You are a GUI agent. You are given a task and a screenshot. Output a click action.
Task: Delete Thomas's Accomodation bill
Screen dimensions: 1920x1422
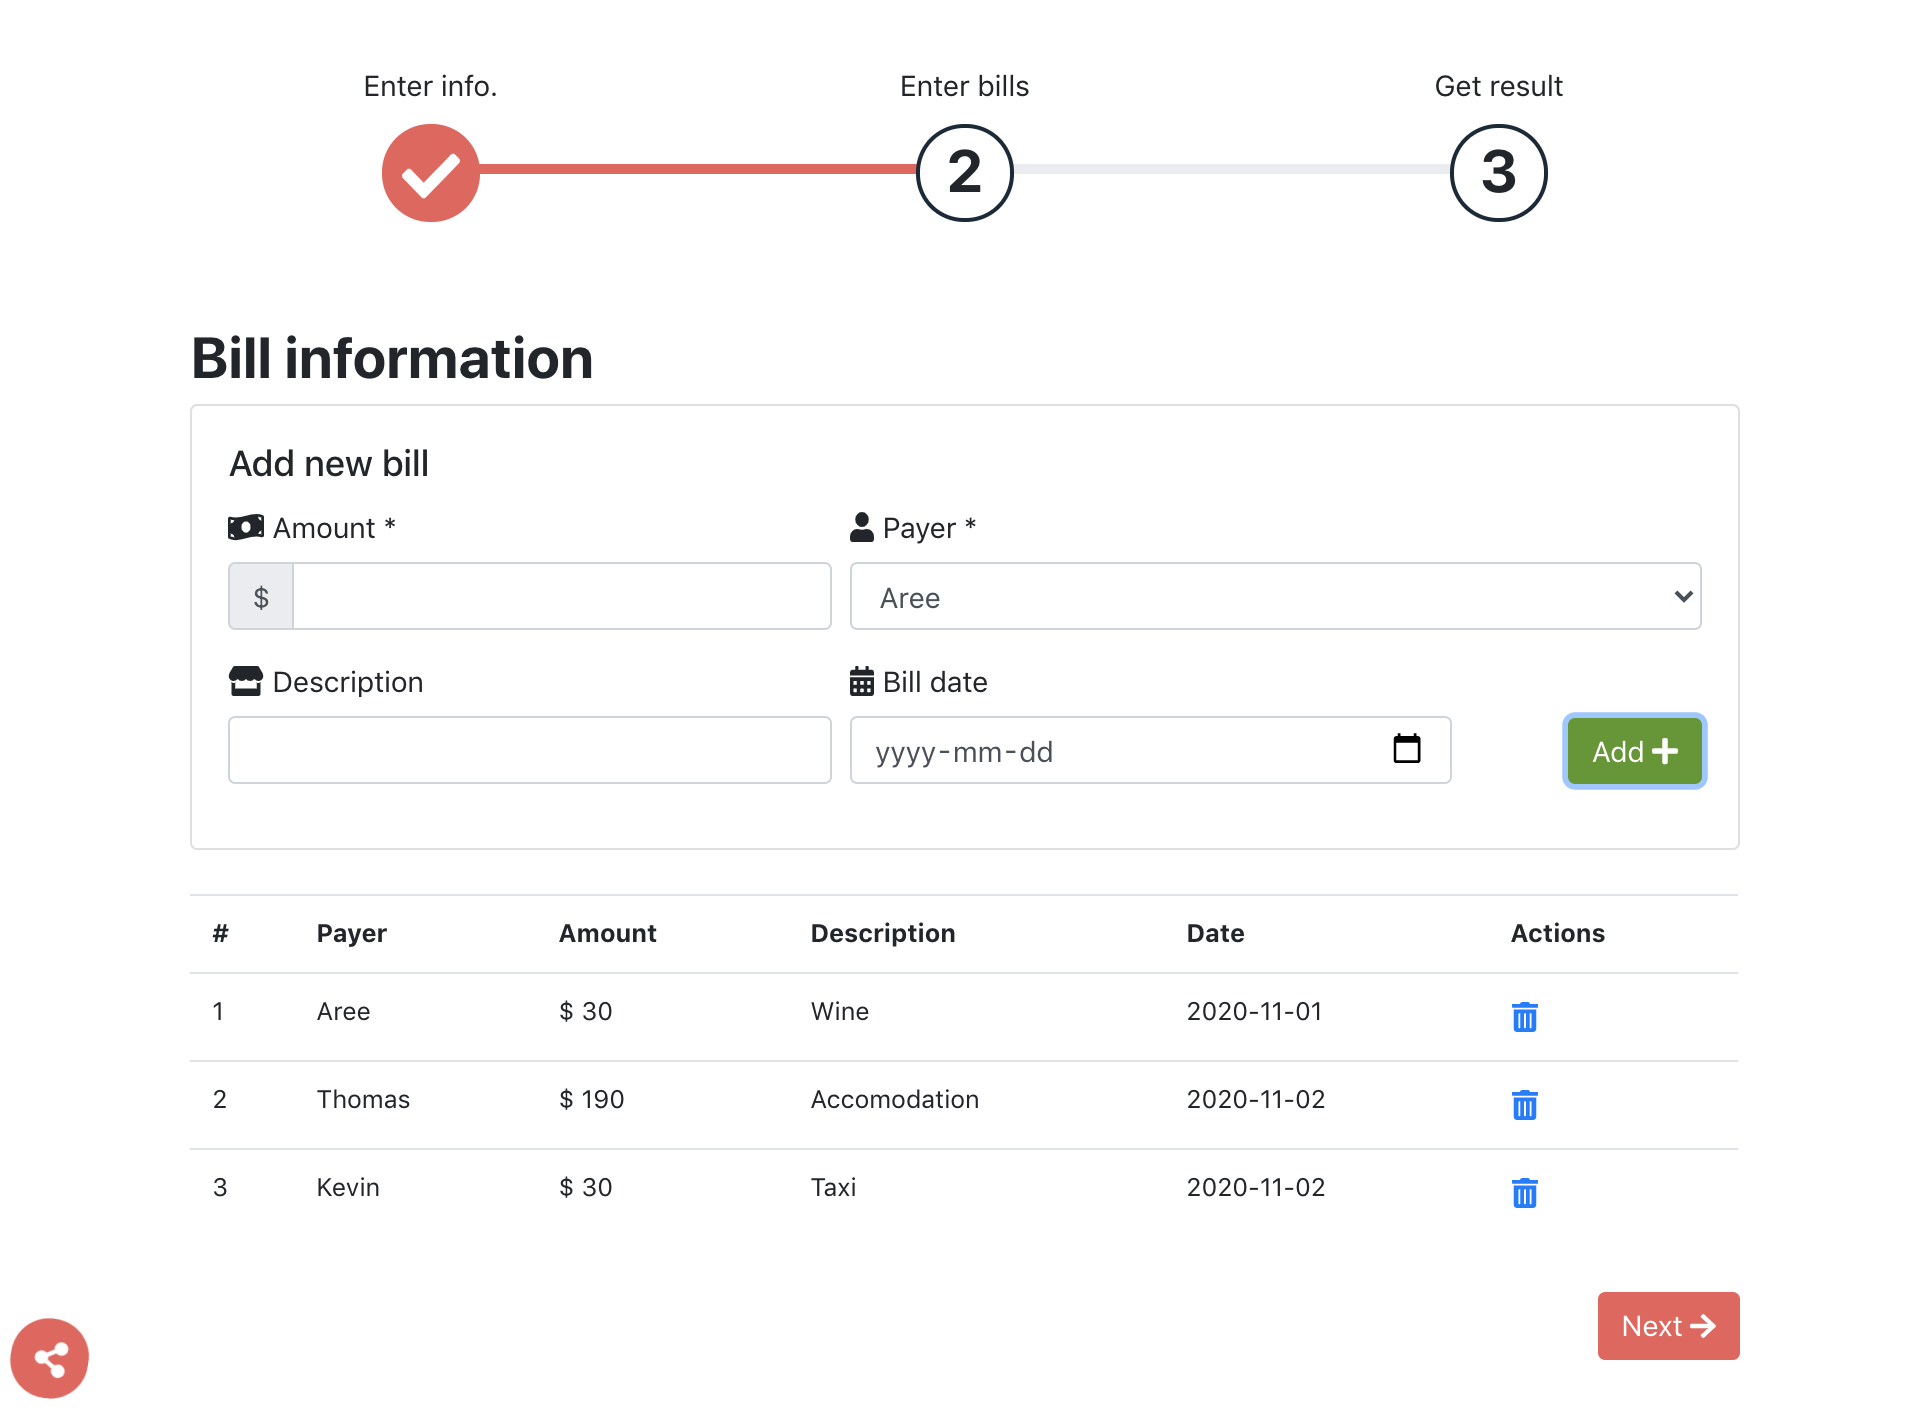pyautogui.click(x=1524, y=1104)
